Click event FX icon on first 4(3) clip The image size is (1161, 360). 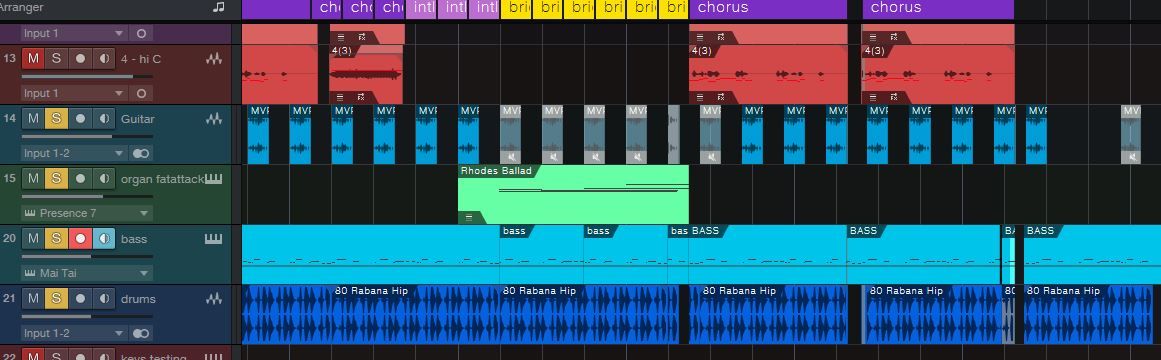click(x=362, y=96)
